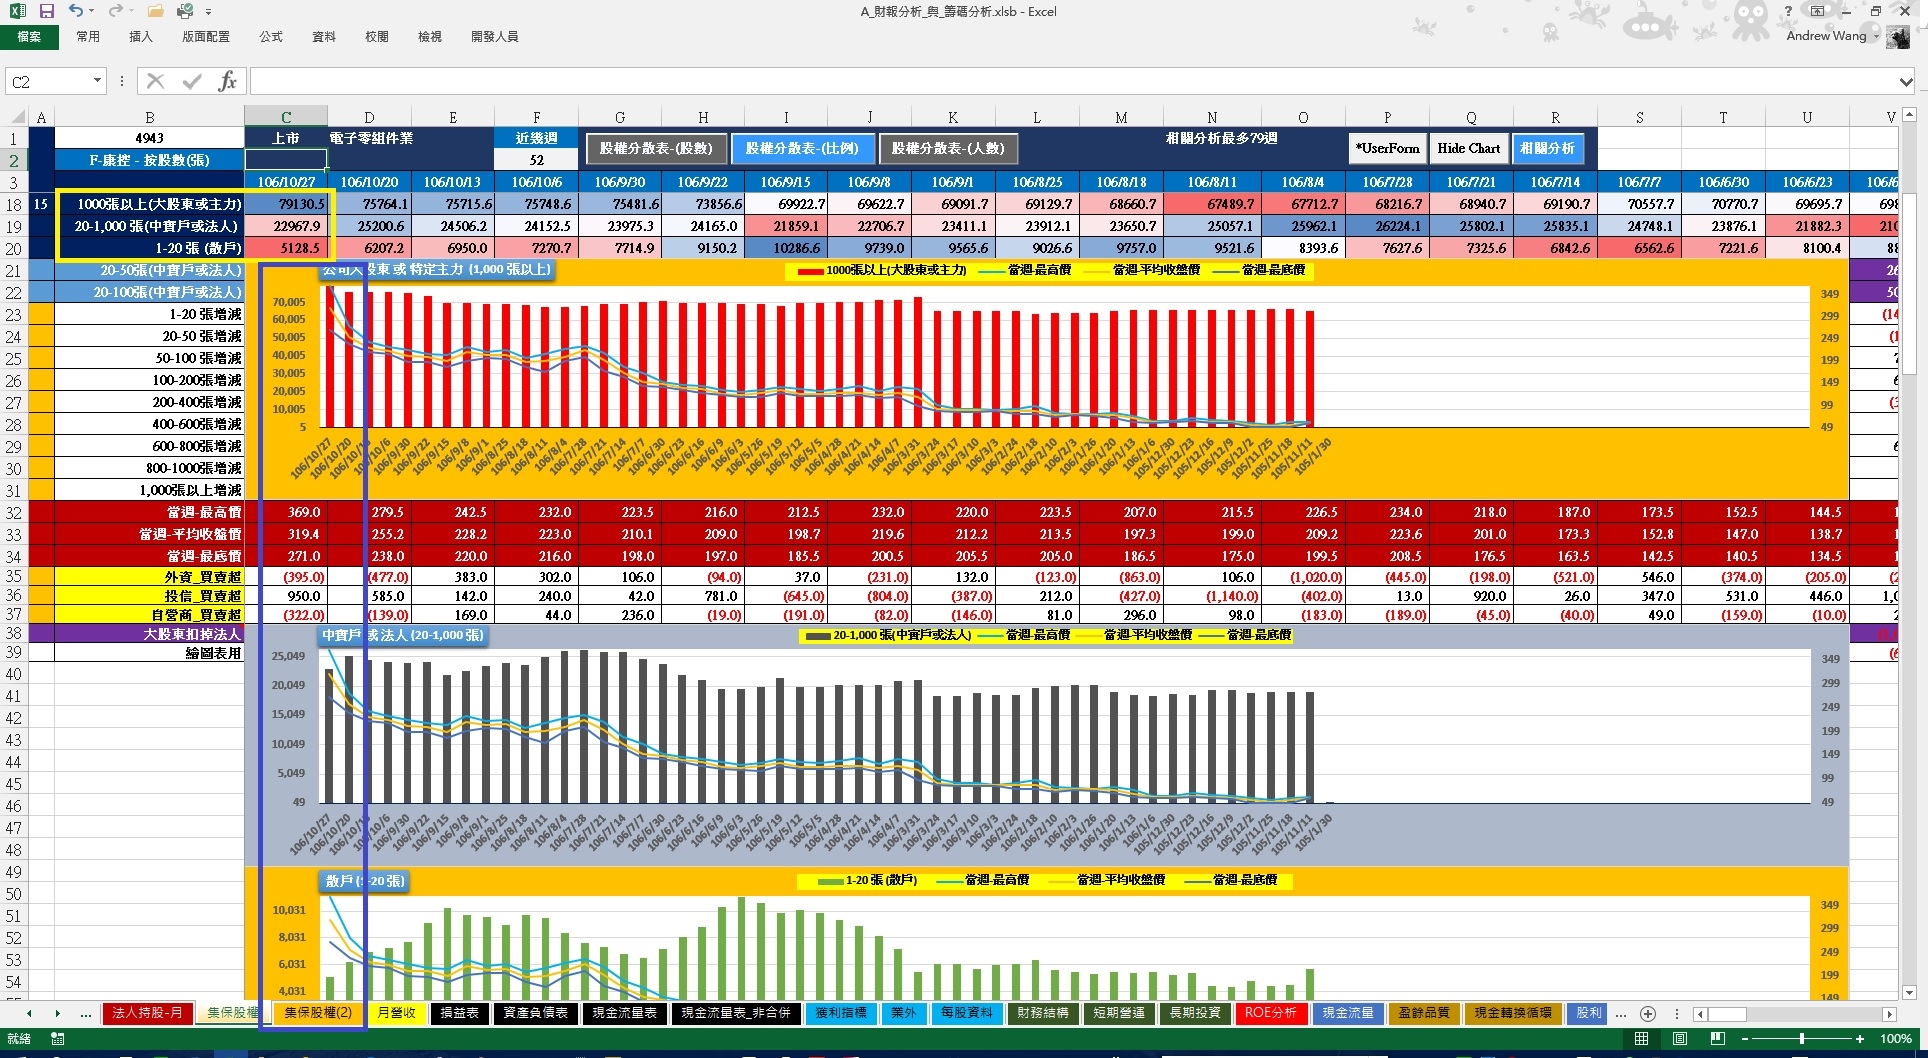The height and width of the screenshot is (1058, 1928).
Task: Click the 100% zoom level text
Action: click(1895, 1039)
